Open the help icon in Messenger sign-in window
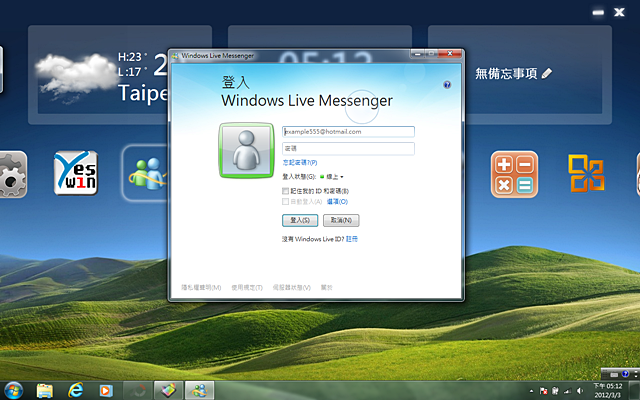 pyautogui.click(x=447, y=85)
